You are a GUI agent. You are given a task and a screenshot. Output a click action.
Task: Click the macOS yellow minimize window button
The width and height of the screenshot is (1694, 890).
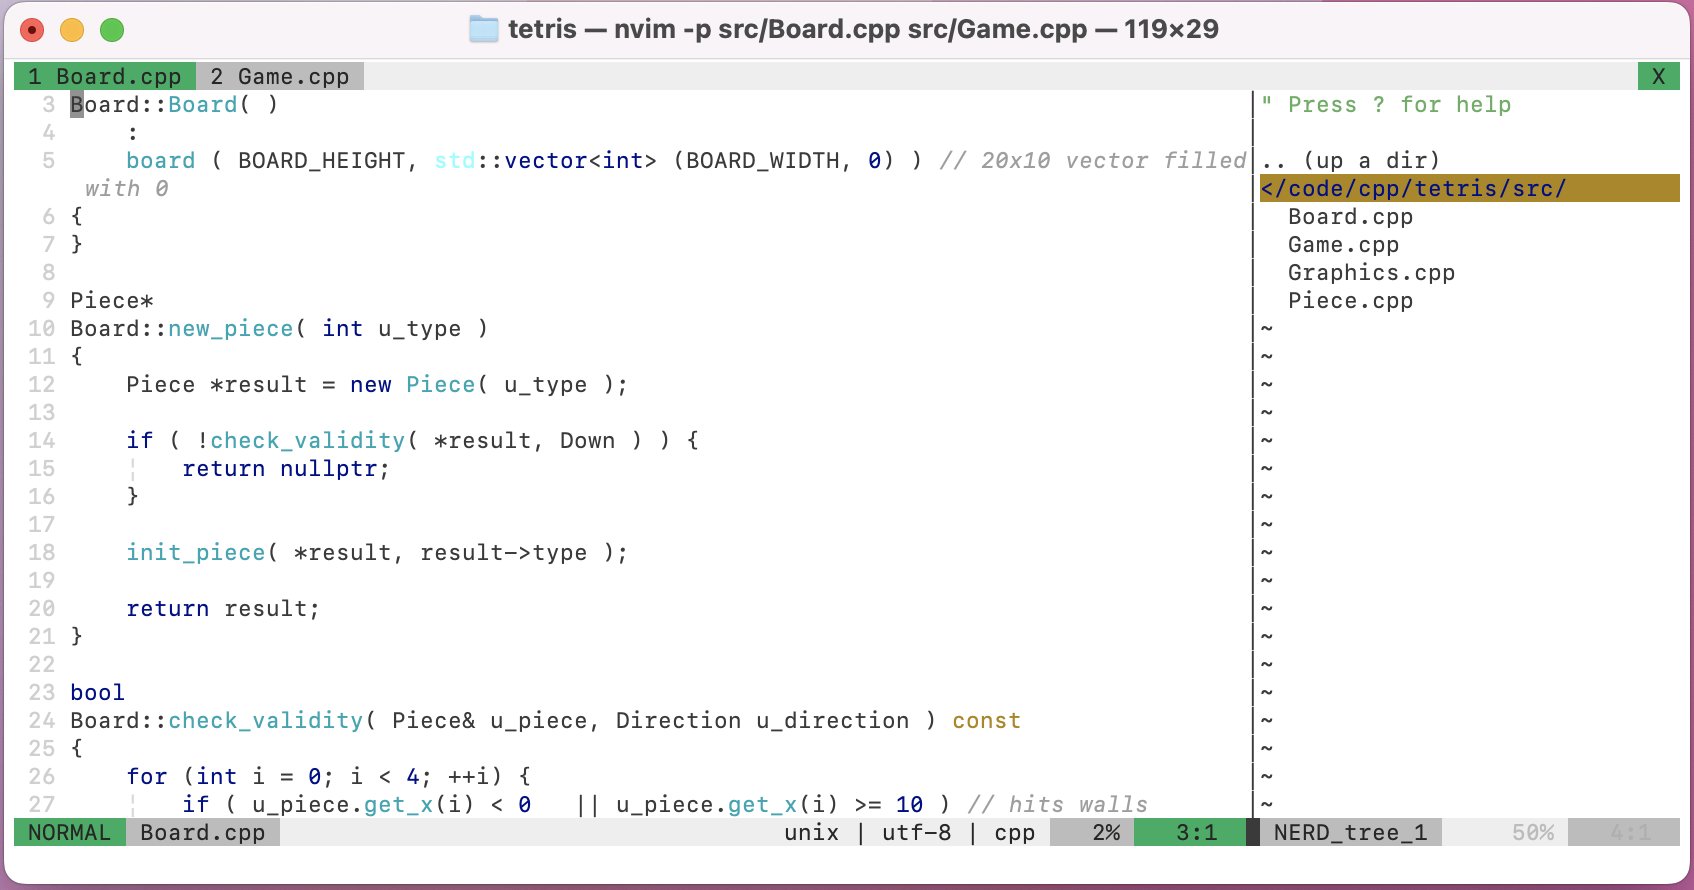[72, 30]
